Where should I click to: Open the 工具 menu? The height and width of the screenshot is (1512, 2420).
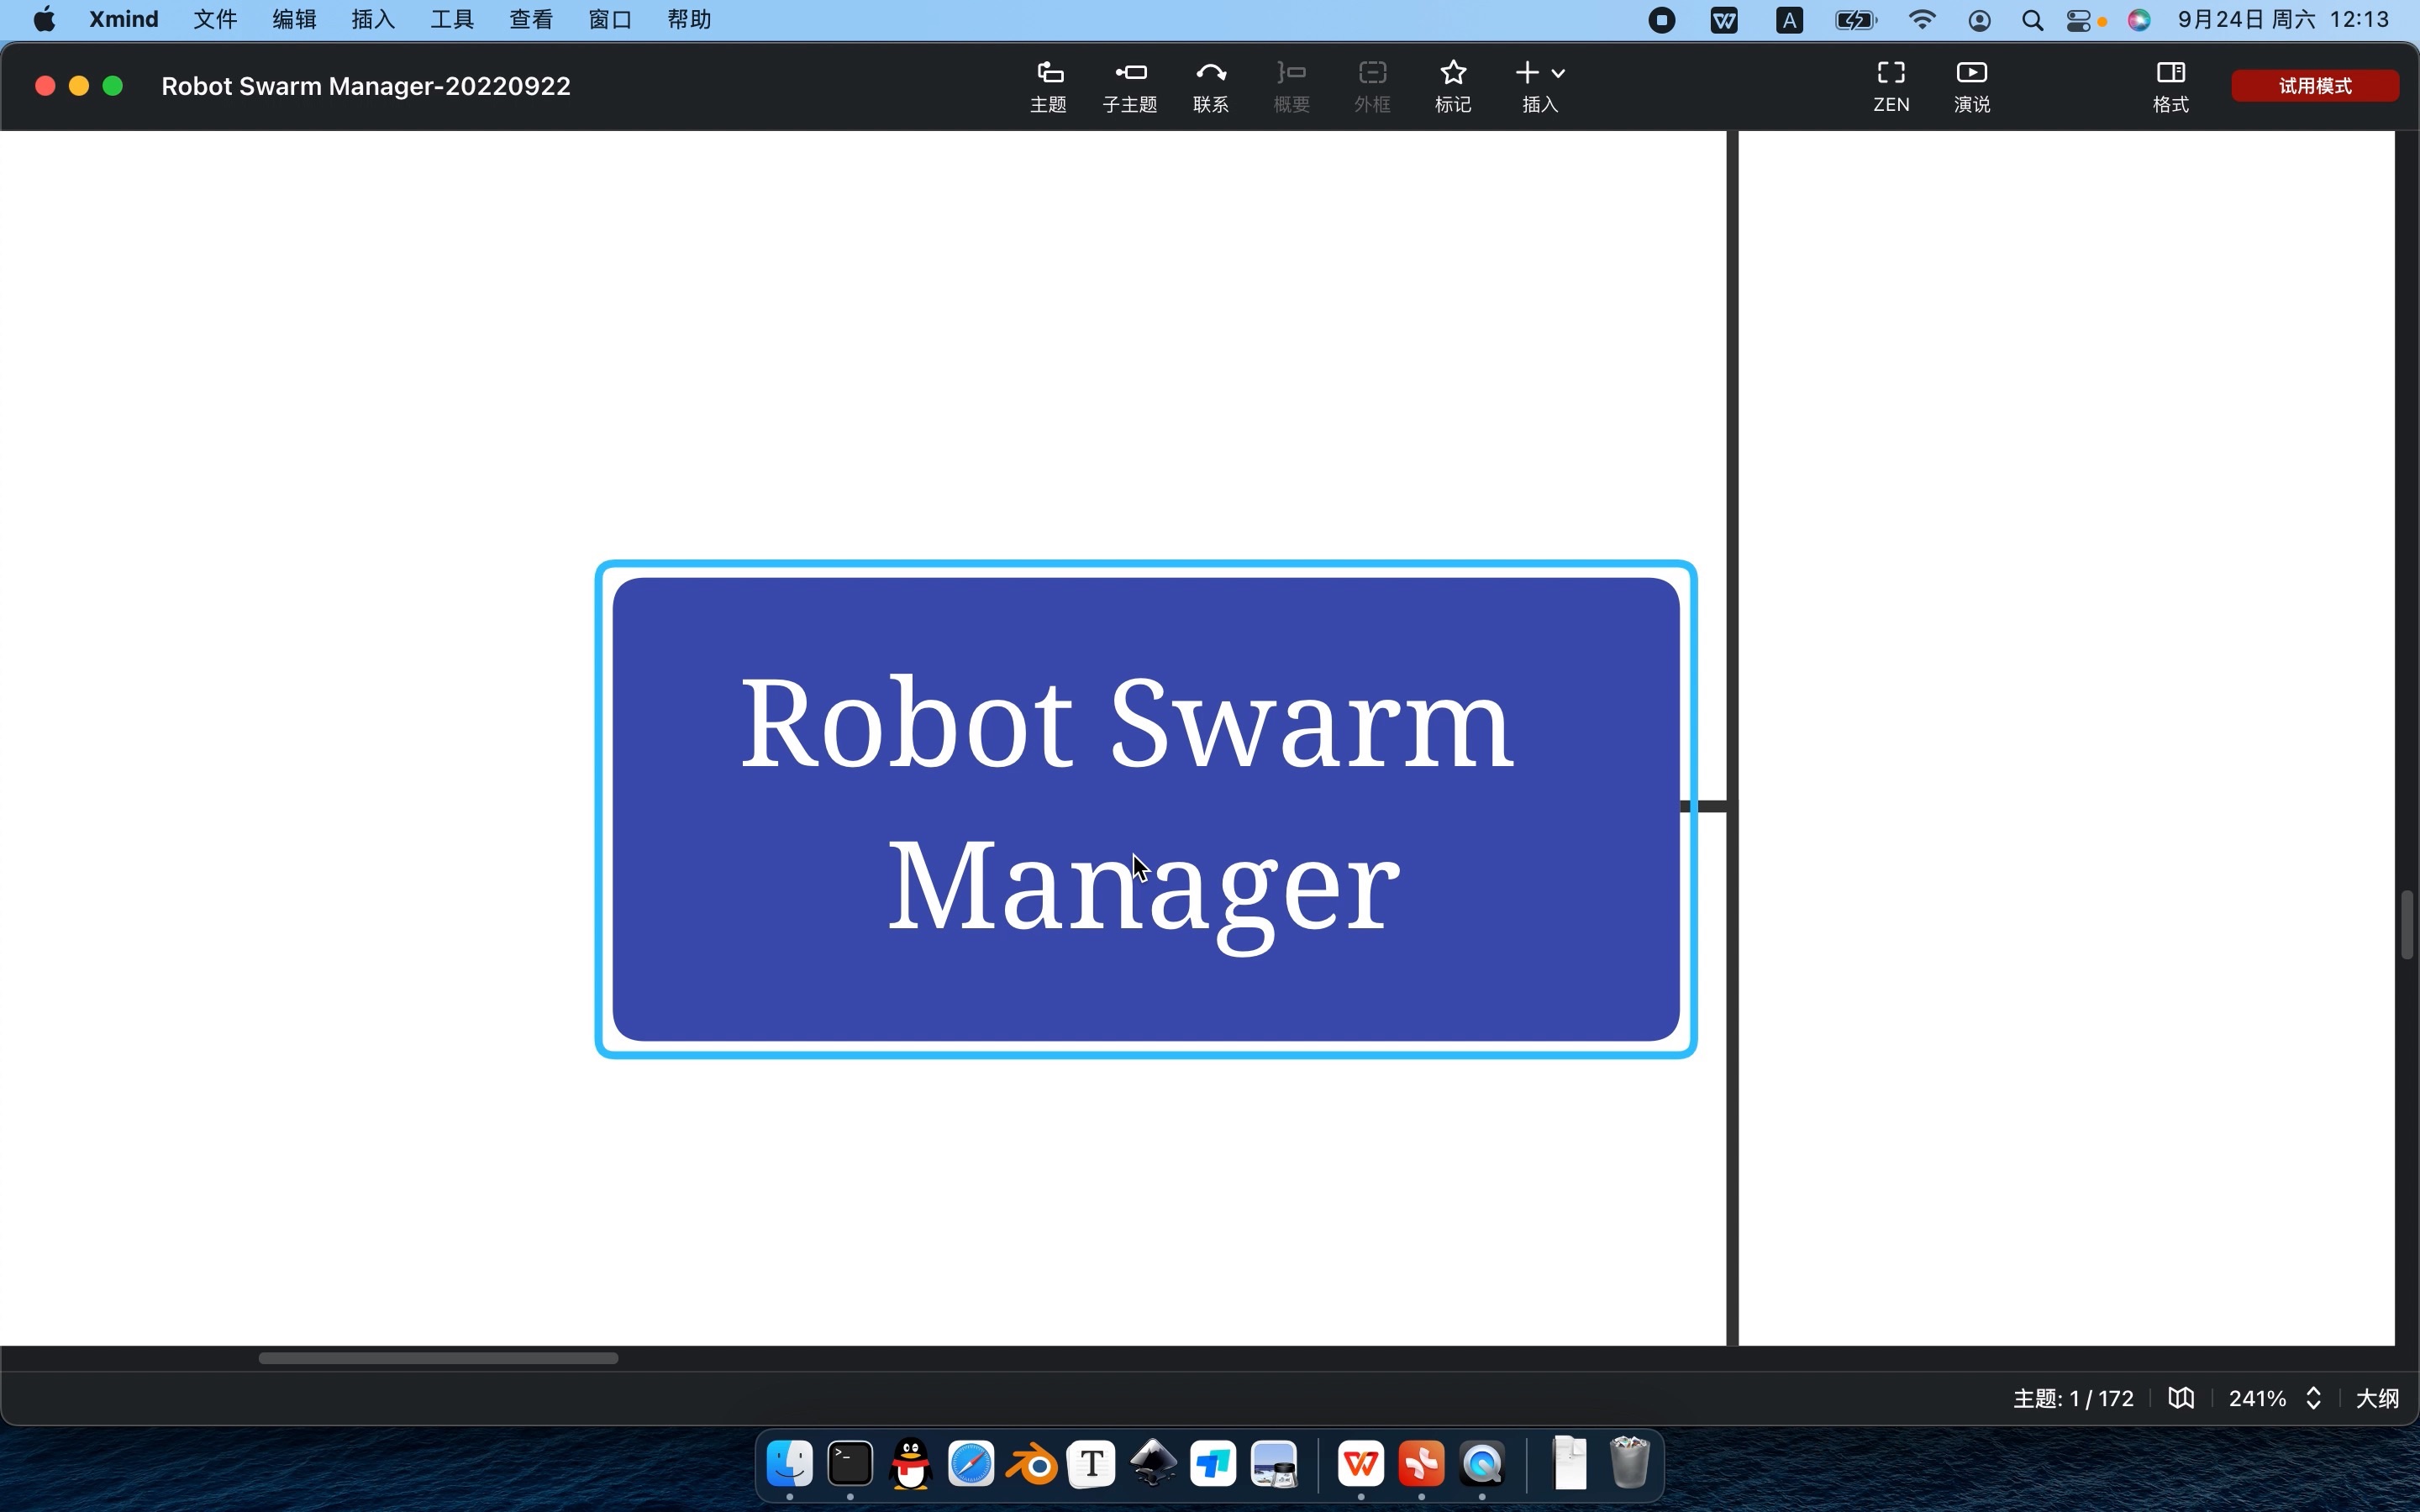tap(452, 20)
